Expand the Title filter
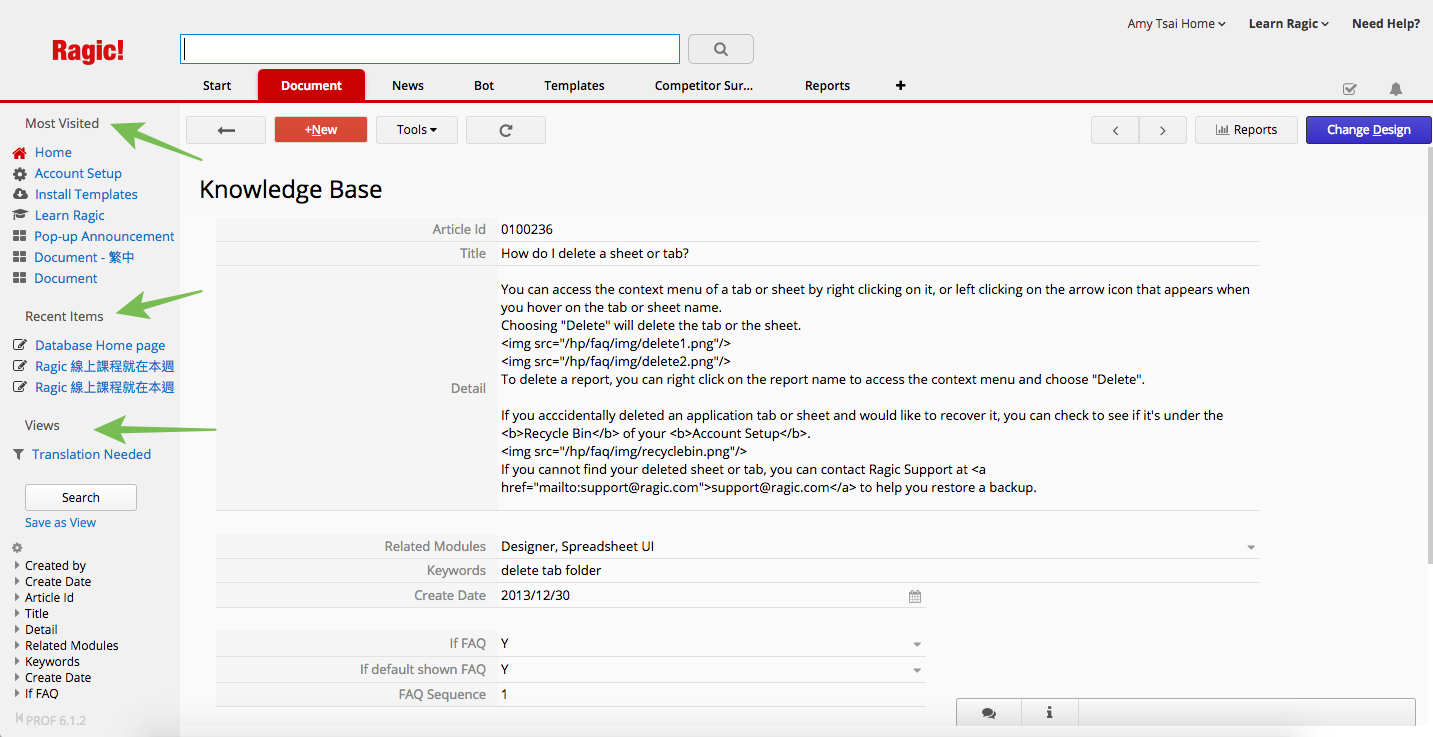Image resolution: width=1433 pixels, height=737 pixels. click(x=18, y=613)
